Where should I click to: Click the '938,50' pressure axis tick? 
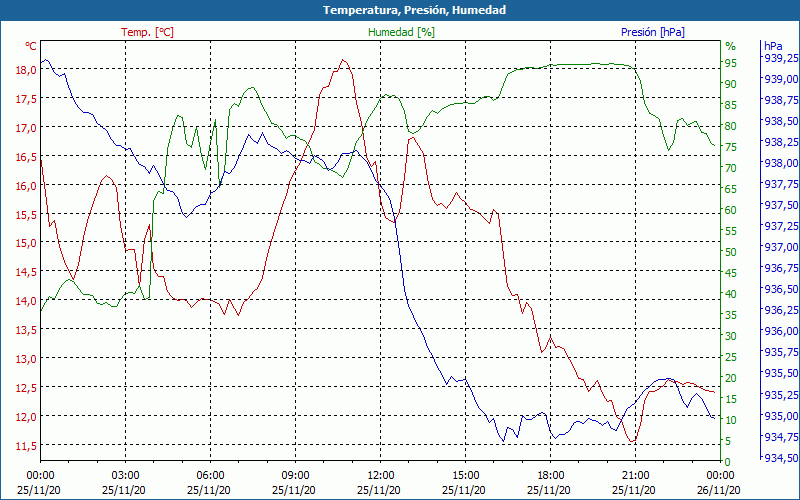(782, 121)
